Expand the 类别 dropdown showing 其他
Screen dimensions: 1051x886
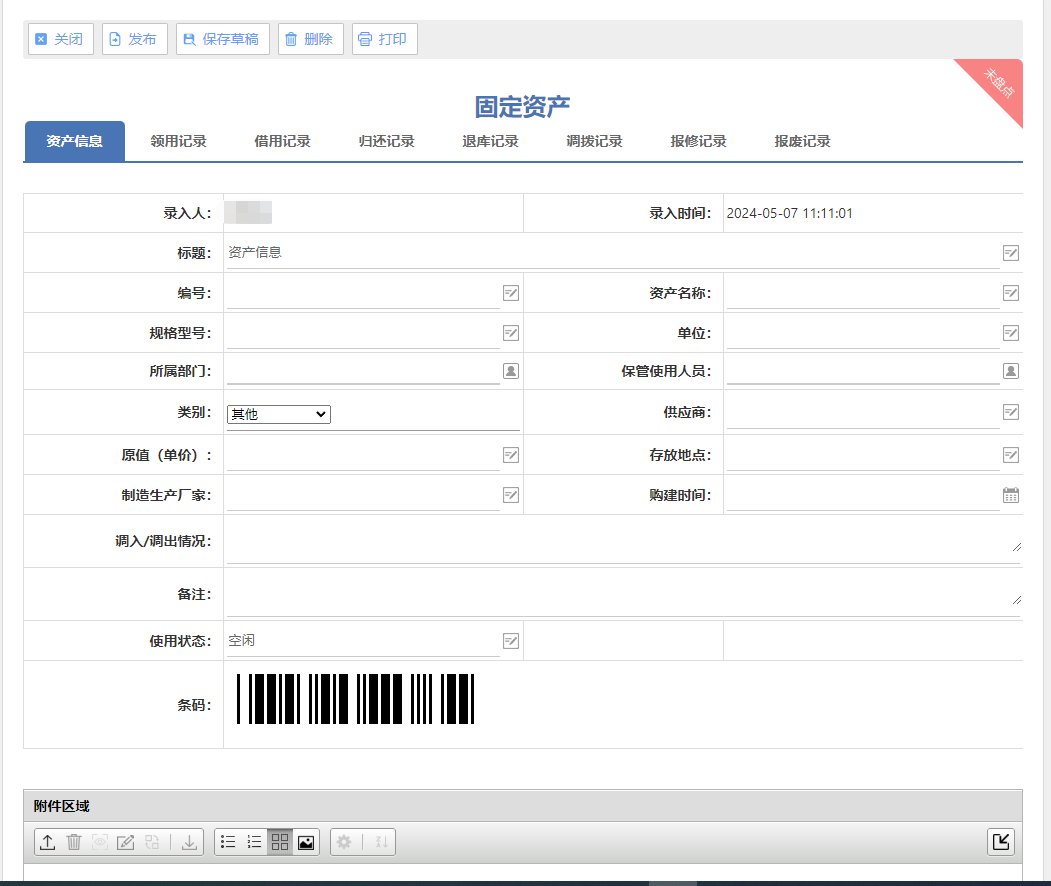[x=279, y=414]
